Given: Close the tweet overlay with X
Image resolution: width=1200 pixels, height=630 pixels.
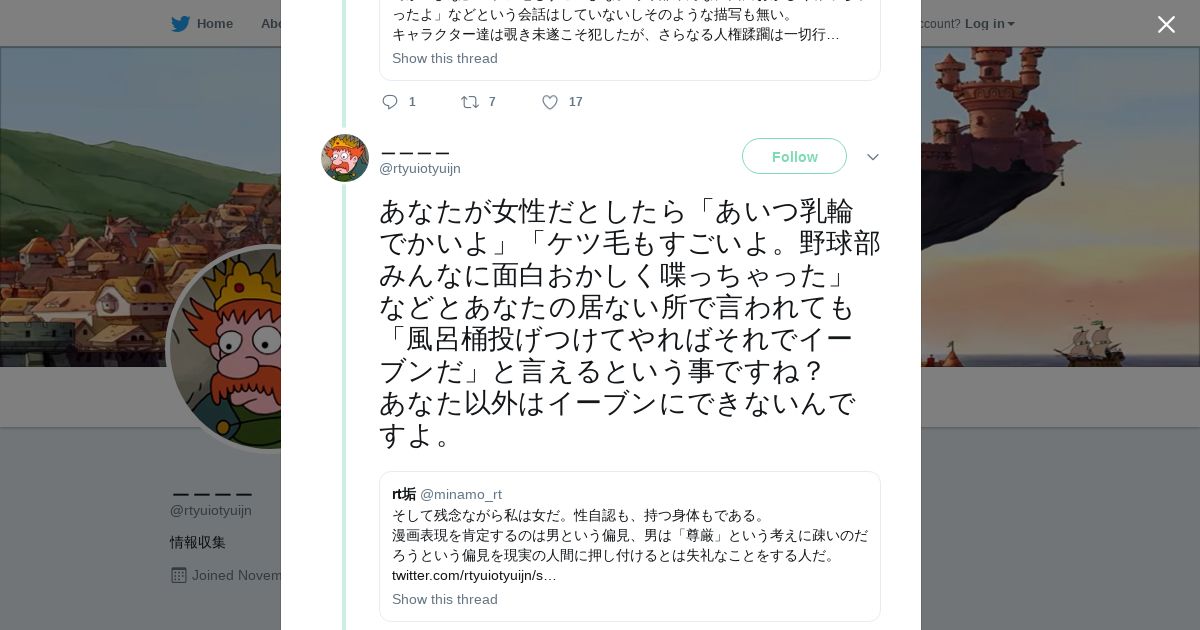Looking at the screenshot, I should 1166,25.
